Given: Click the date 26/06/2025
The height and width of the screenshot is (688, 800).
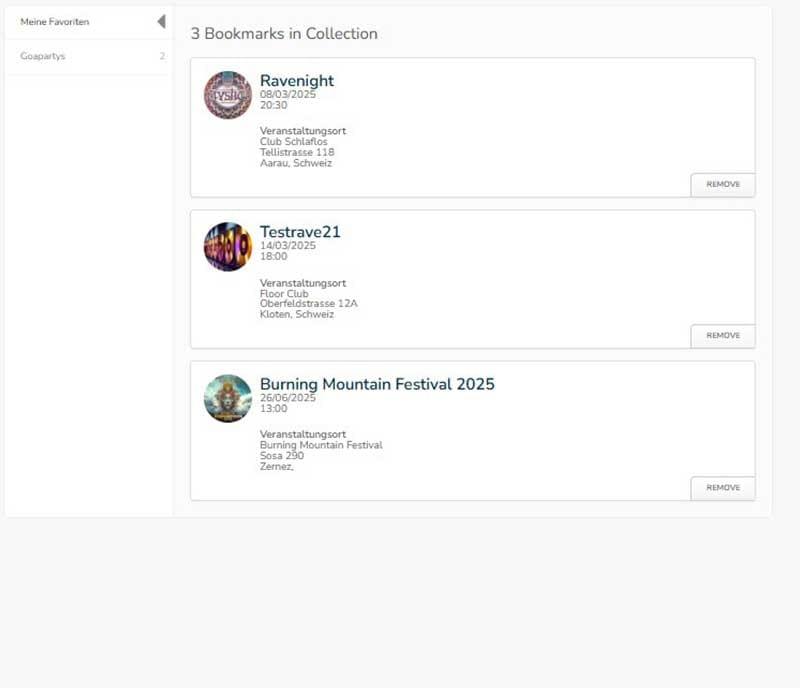Looking at the screenshot, I should 288,397.
